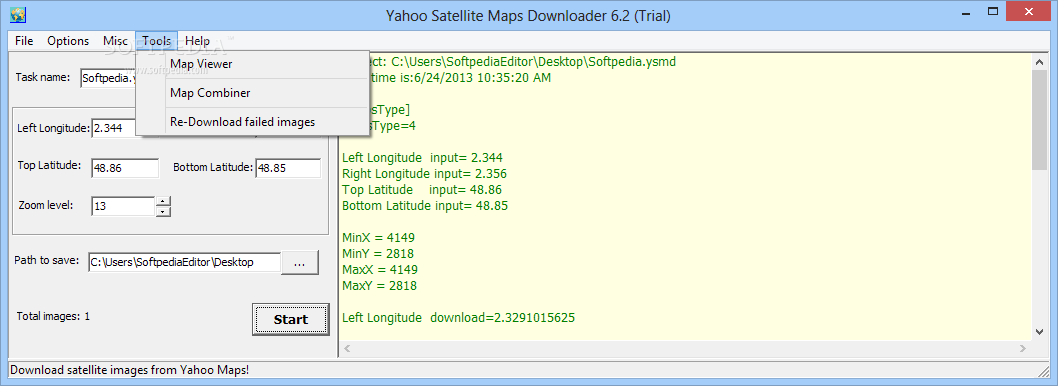Open the Options menu
This screenshot has width=1058, height=386.
click(x=68, y=40)
